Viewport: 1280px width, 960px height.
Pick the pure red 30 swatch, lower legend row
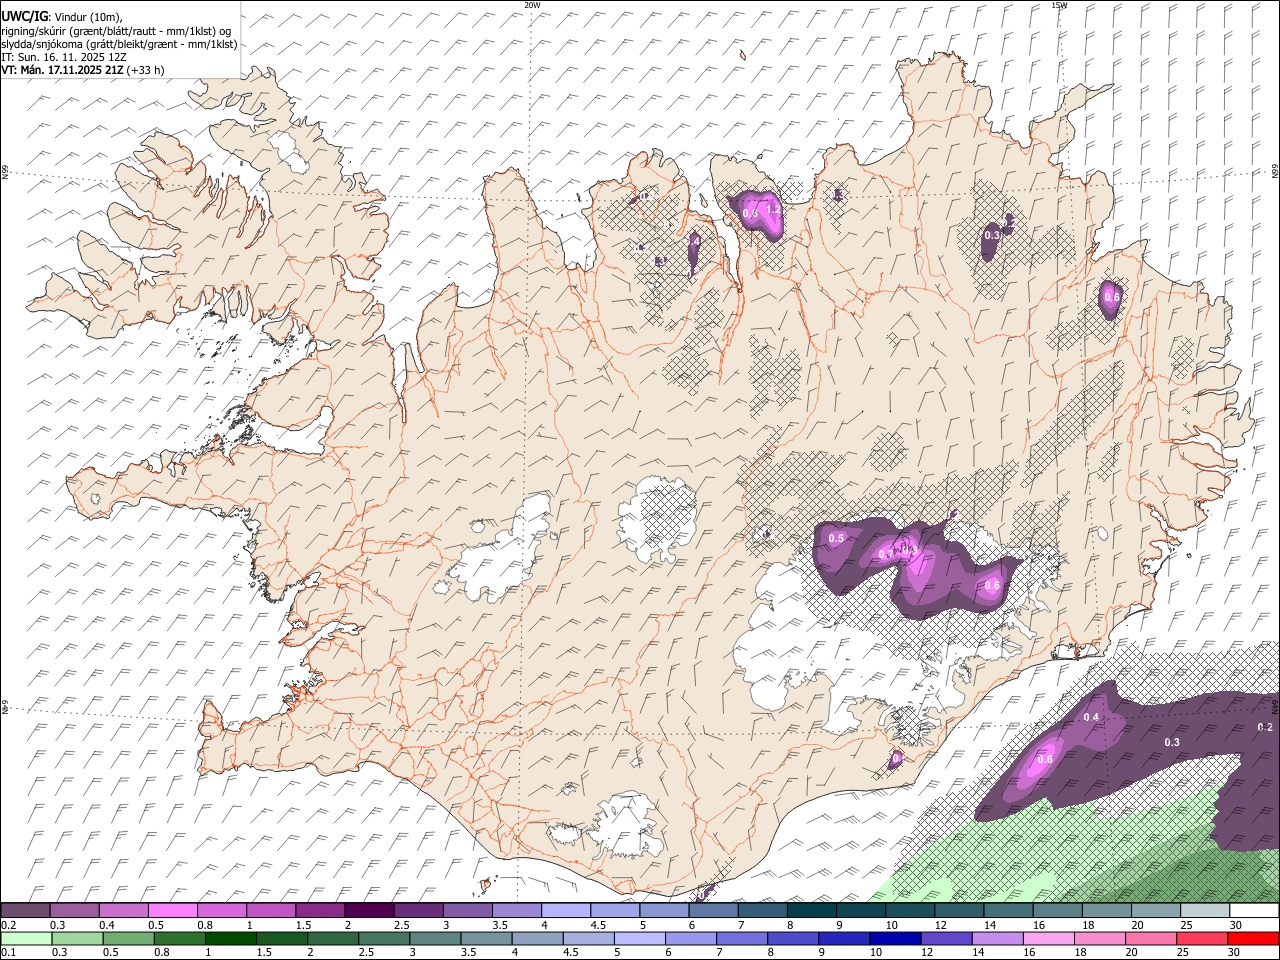pos(1253,938)
